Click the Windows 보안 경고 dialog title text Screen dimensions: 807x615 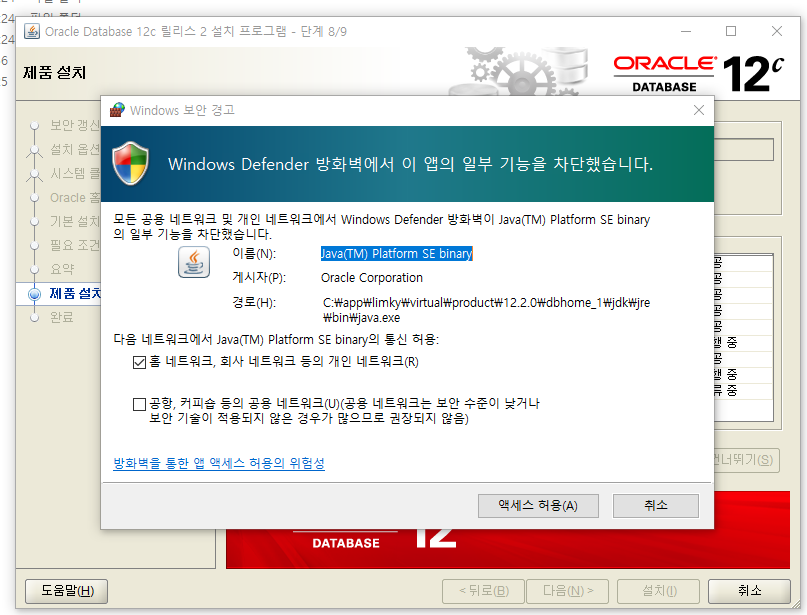[x=182, y=110]
